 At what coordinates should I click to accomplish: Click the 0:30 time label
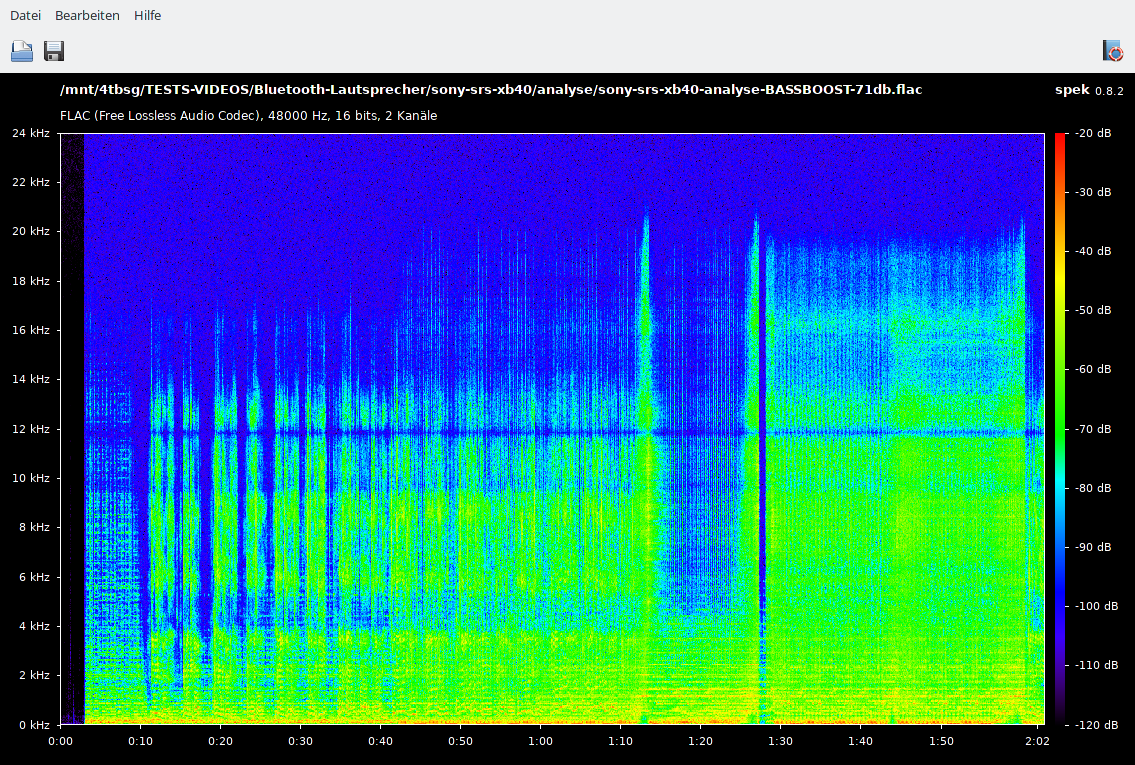(300, 741)
